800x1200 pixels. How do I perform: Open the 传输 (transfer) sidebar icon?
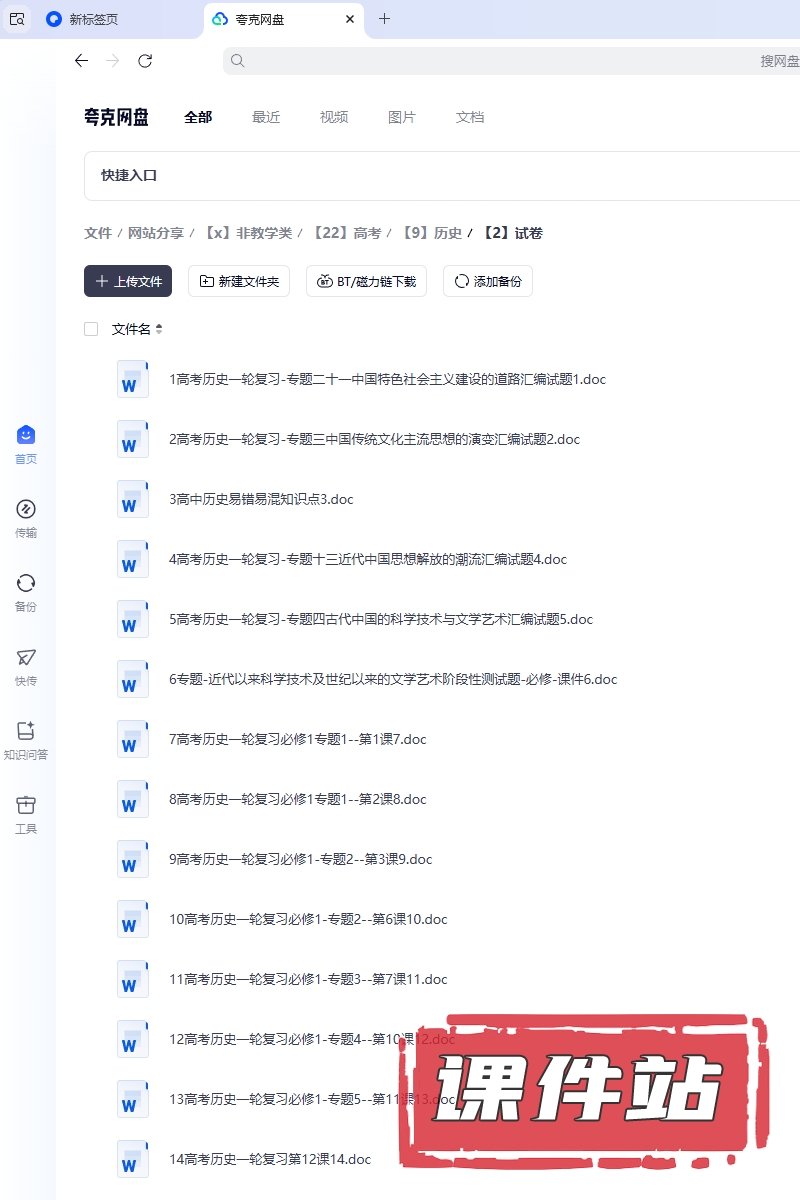click(26, 510)
